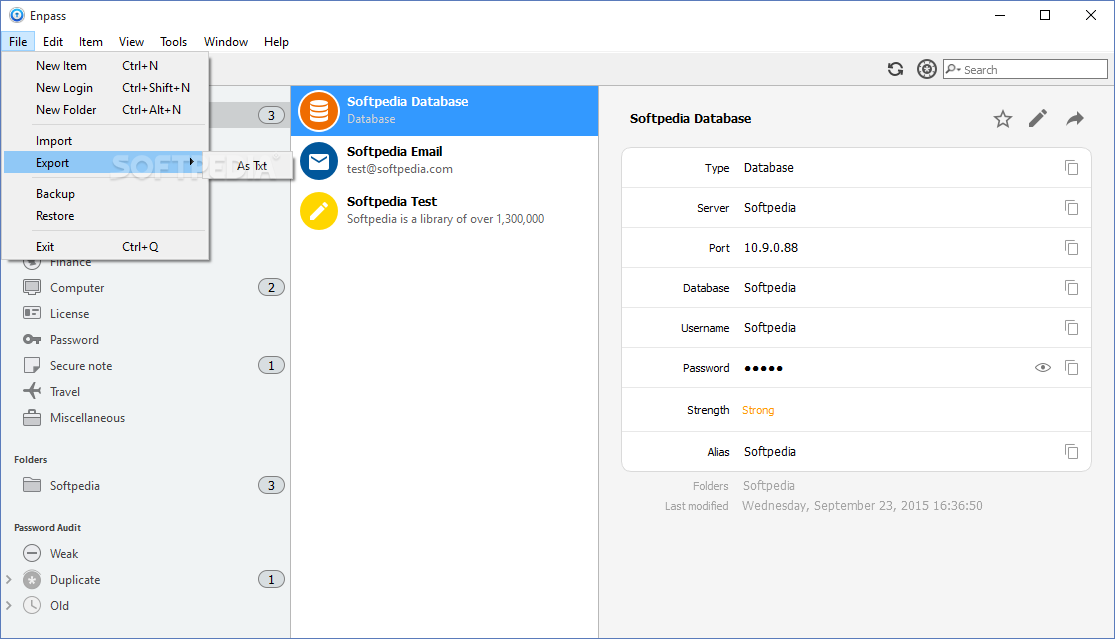Select the Travel category
This screenshot has height=639, width=1115.
coord(147,392)
